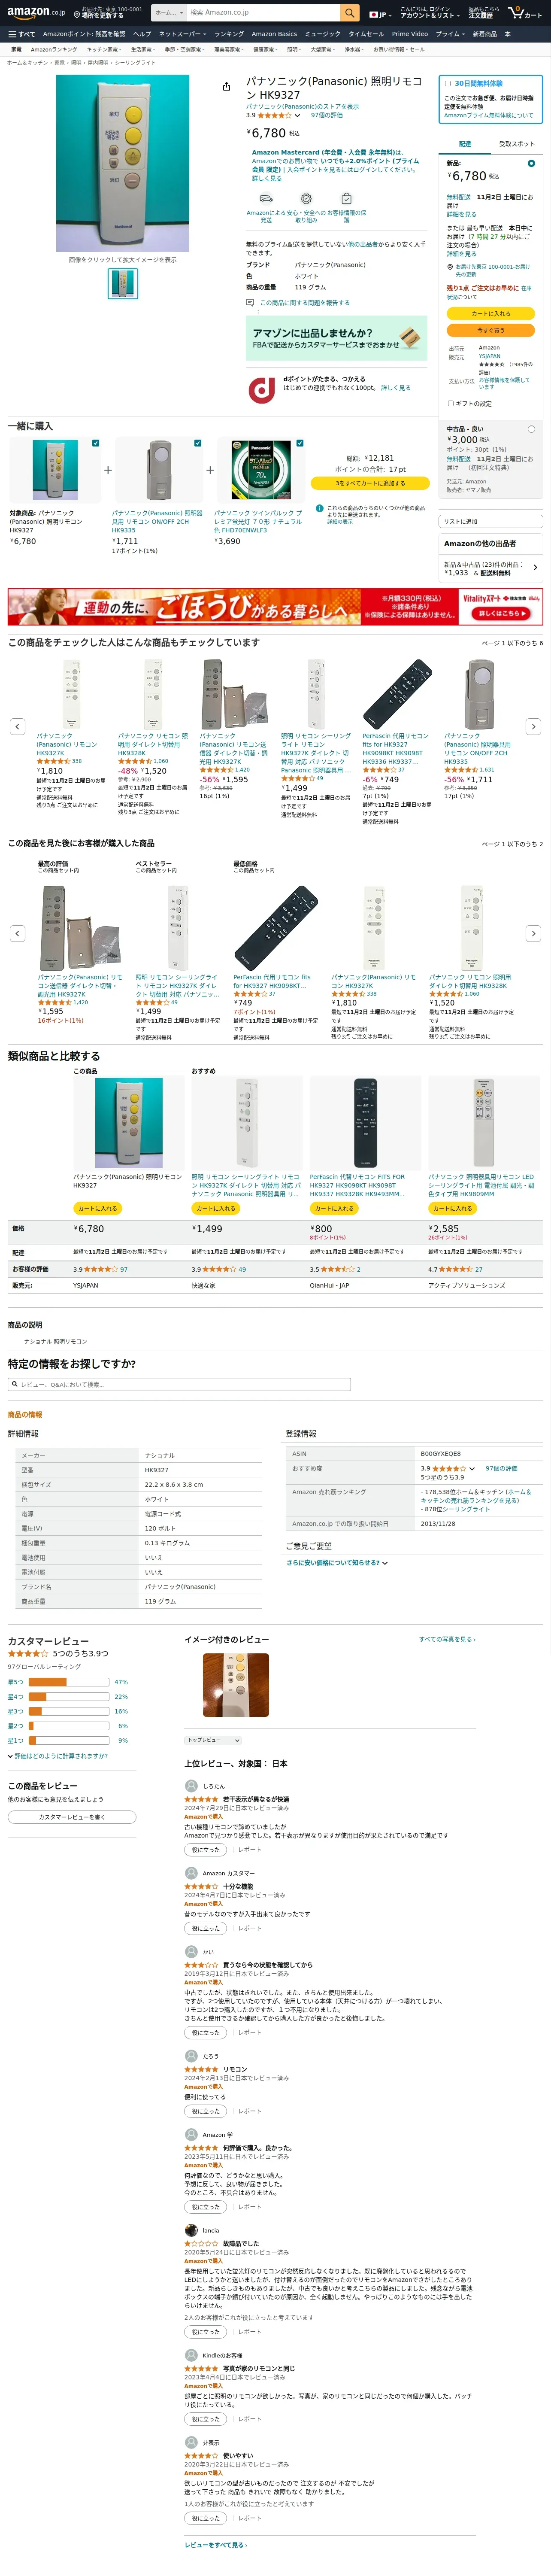Click the review search input field
Image resolution: width=551 pixels, height=2576 pixels.
179,1384
